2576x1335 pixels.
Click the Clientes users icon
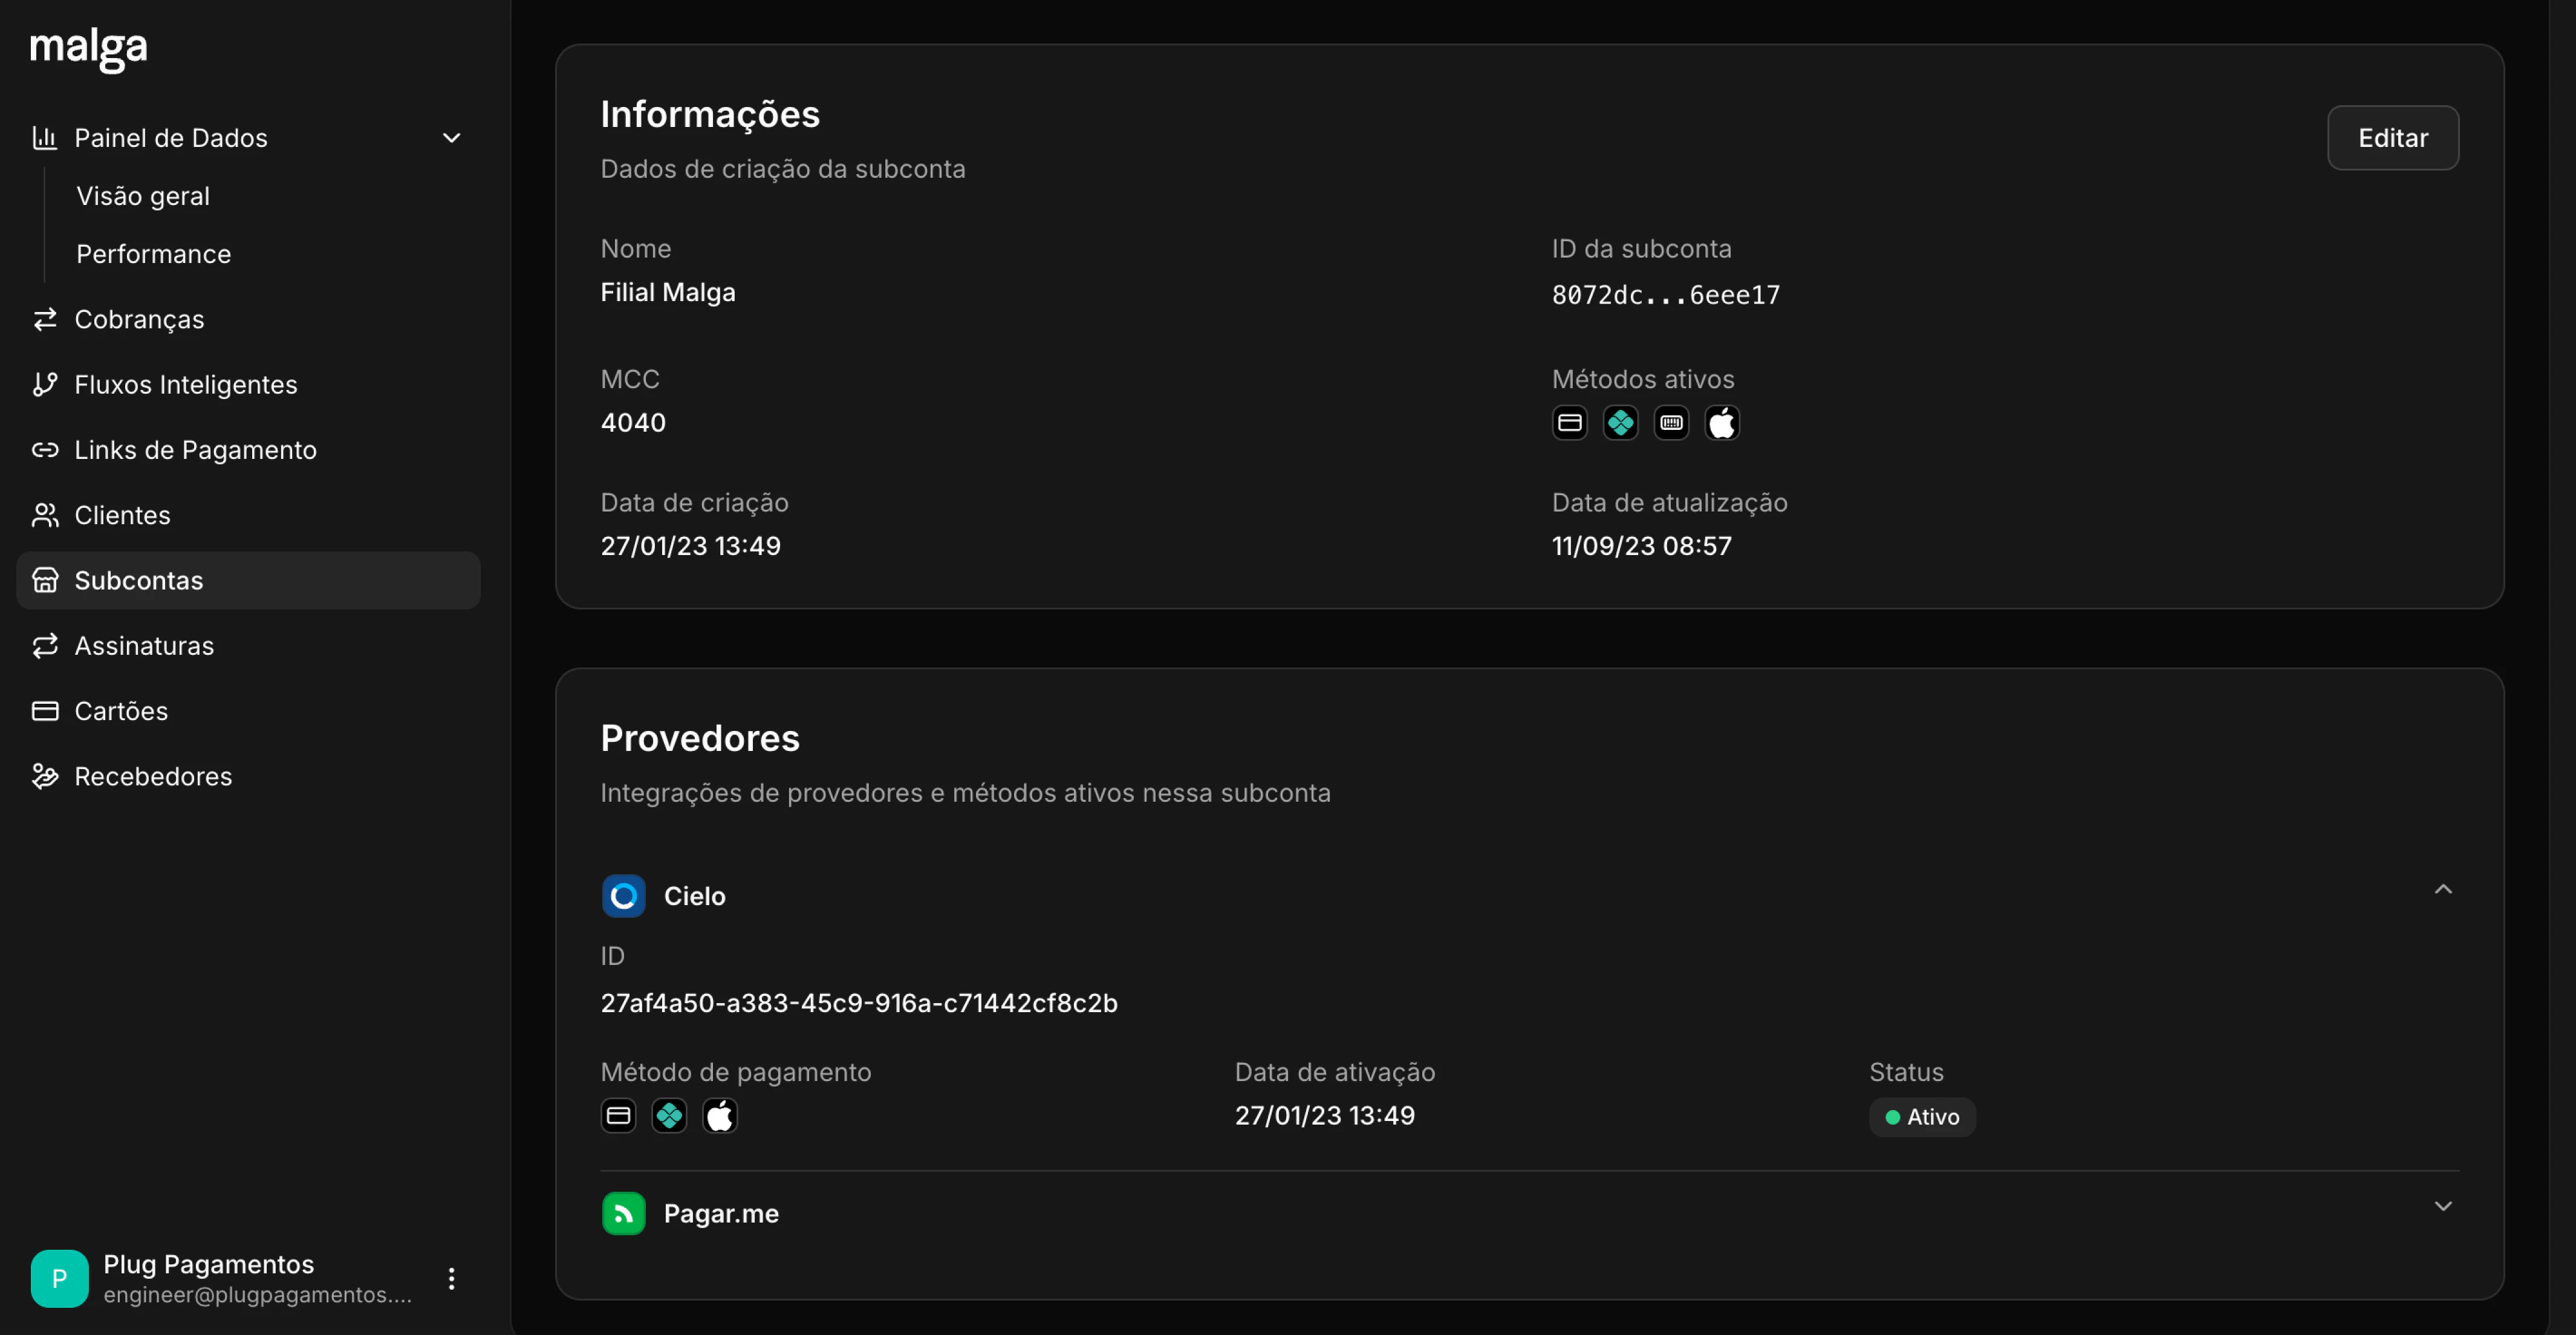(x=44, y=515)
